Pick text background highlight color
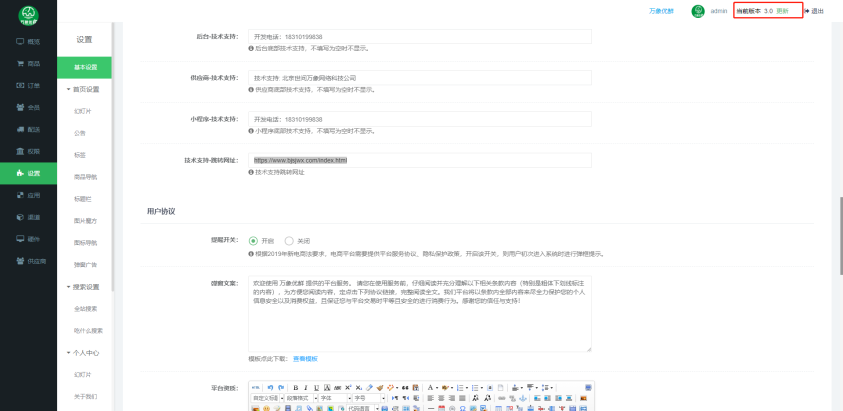 tap(445, 387)
